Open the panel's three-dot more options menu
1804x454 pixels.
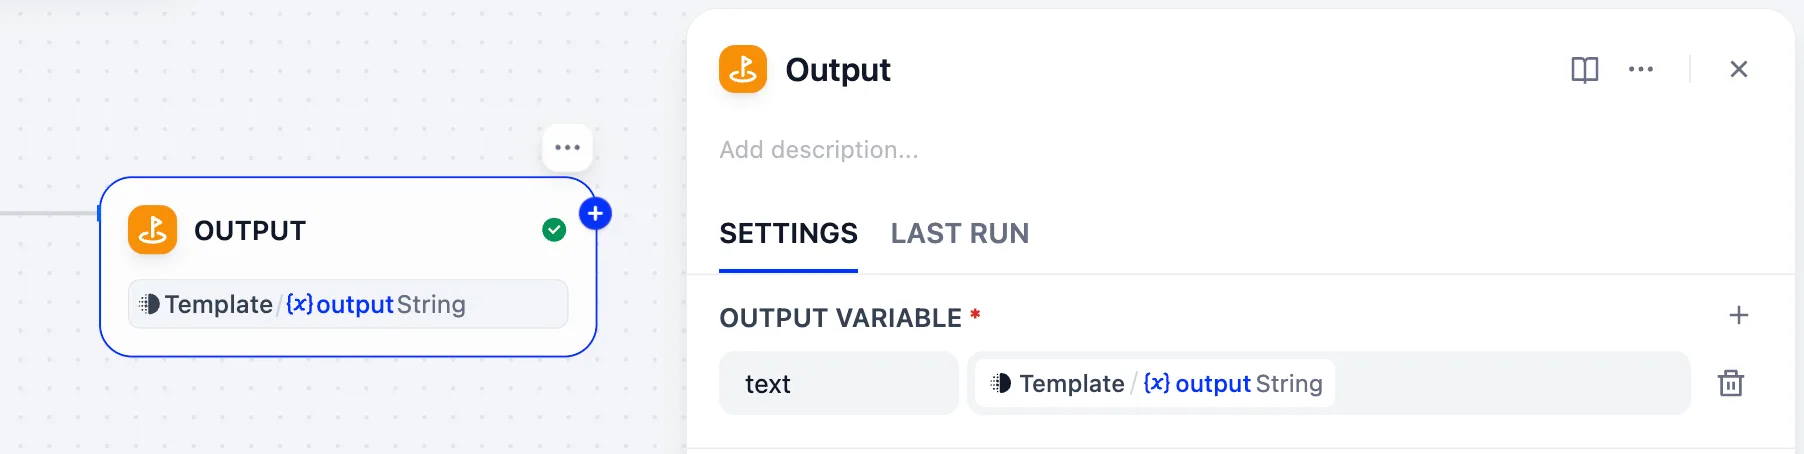[1641, 69]
